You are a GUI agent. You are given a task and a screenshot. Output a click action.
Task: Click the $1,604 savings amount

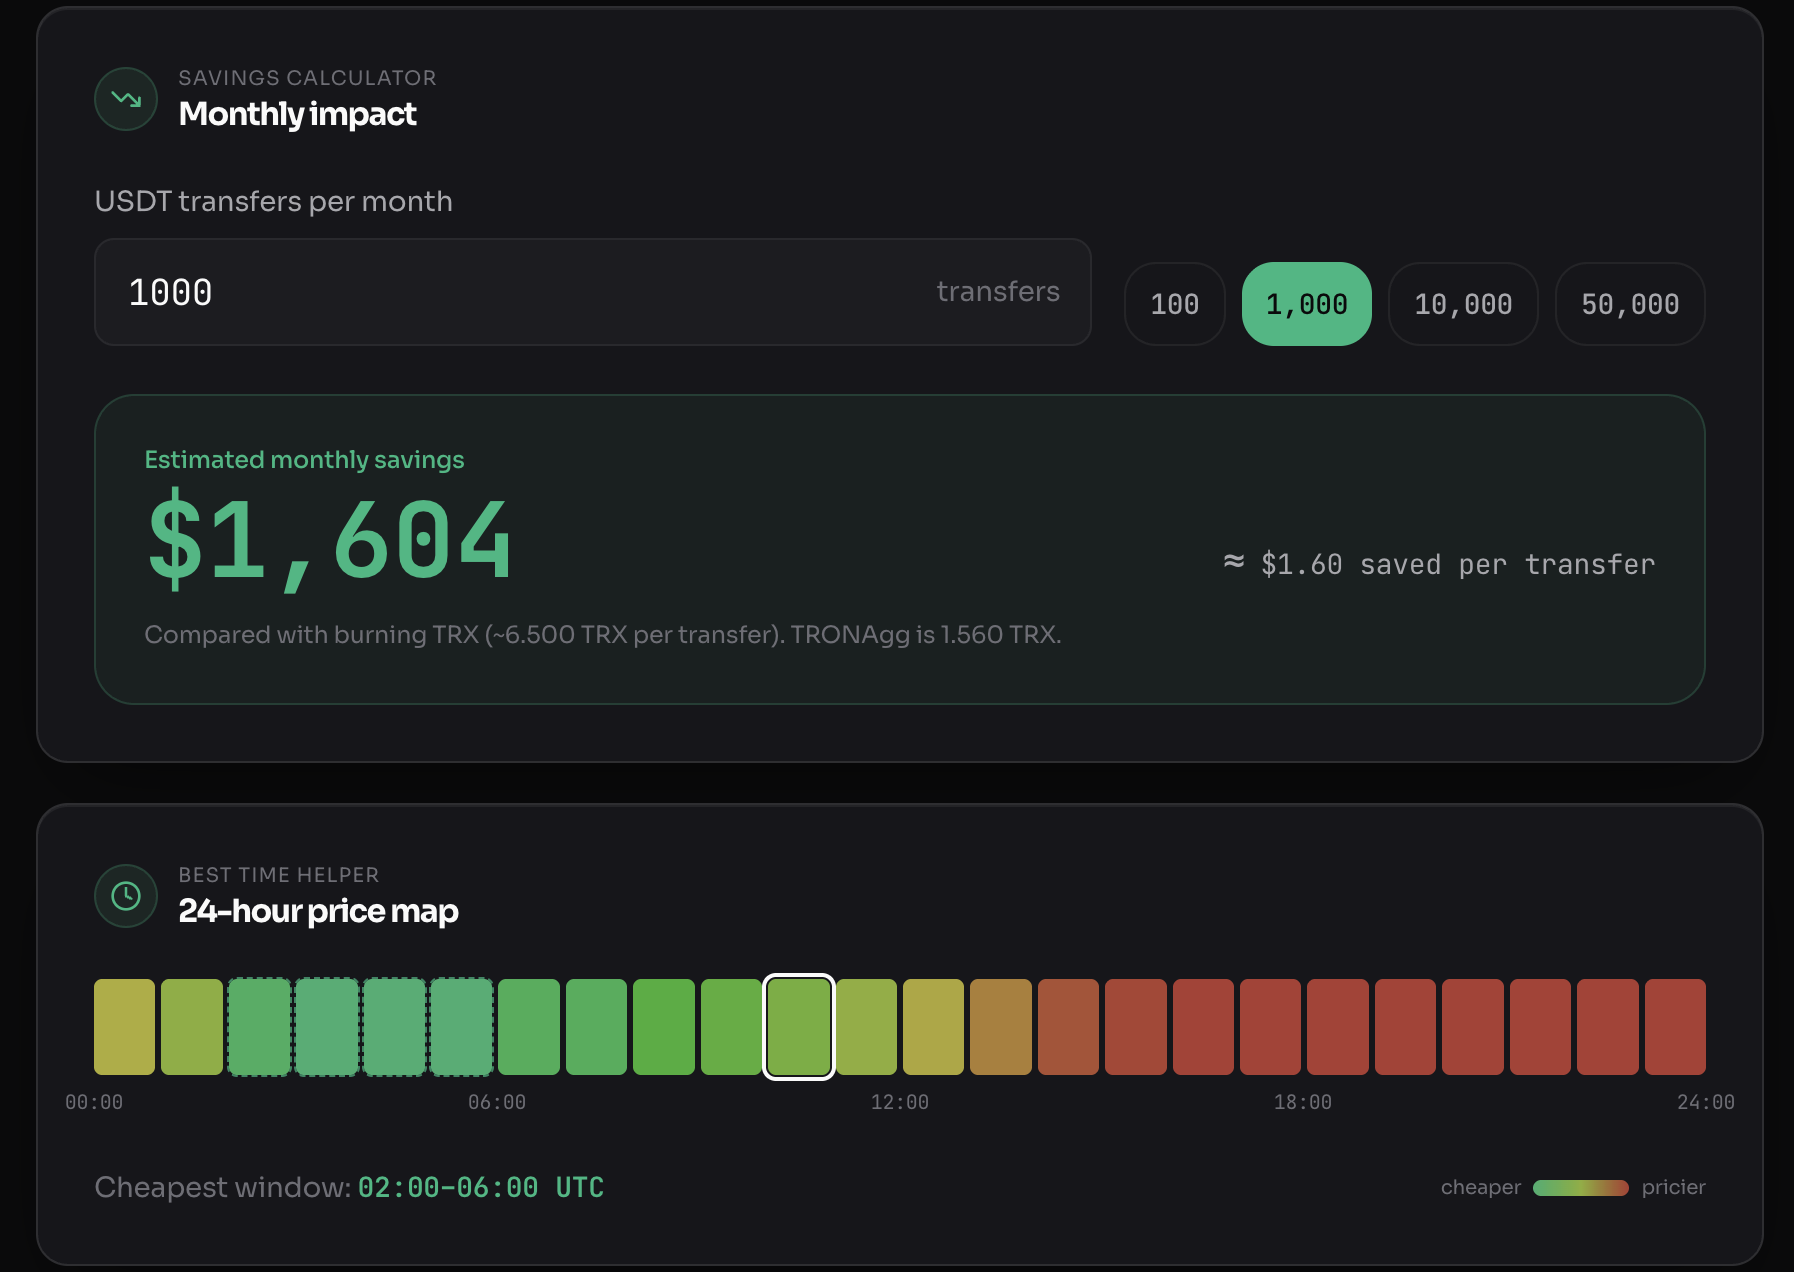[330, 541]
